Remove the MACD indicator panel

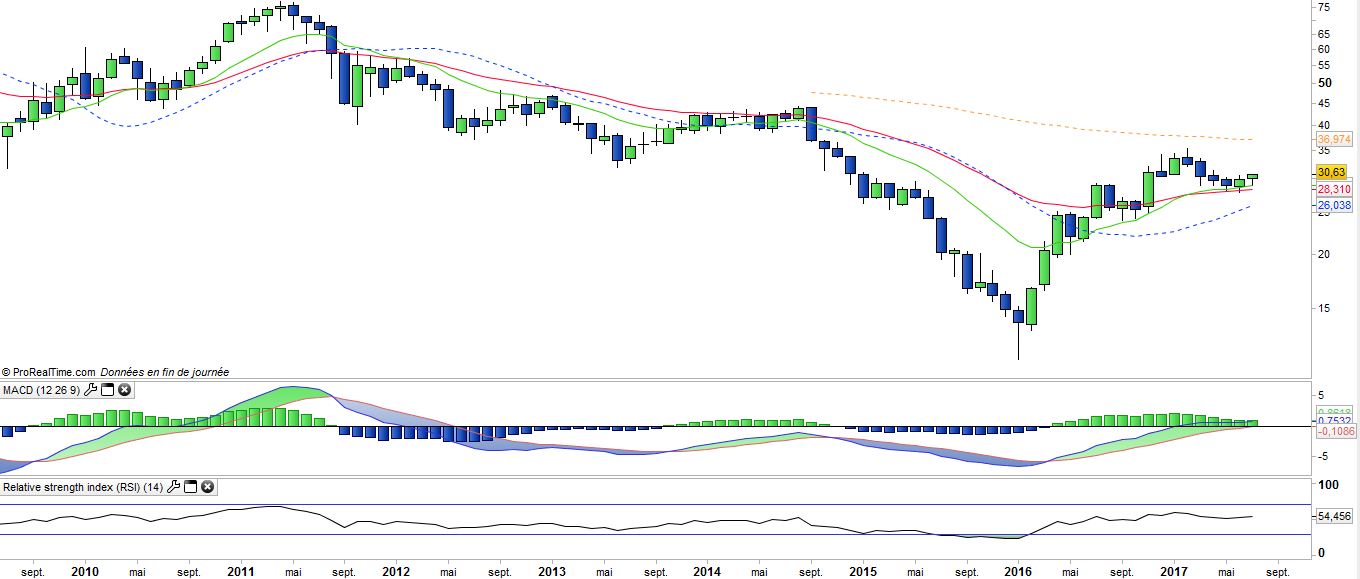(x=124, y=390)
